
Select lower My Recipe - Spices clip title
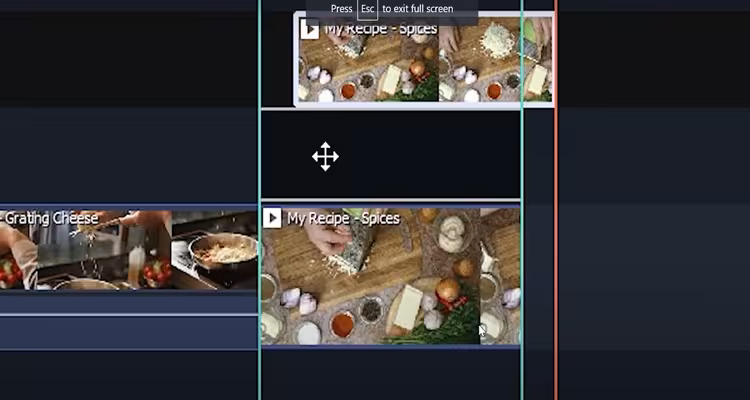point(343,218)
